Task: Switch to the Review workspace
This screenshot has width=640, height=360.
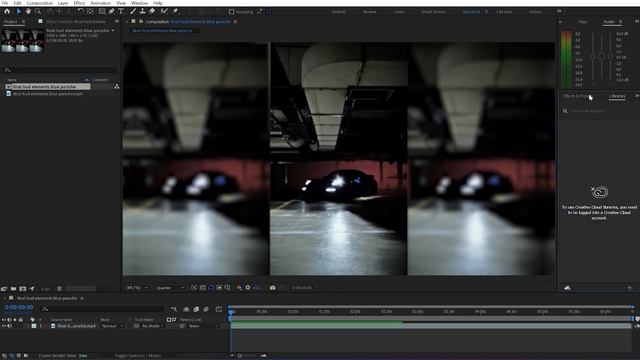Action: pos(369,11)
